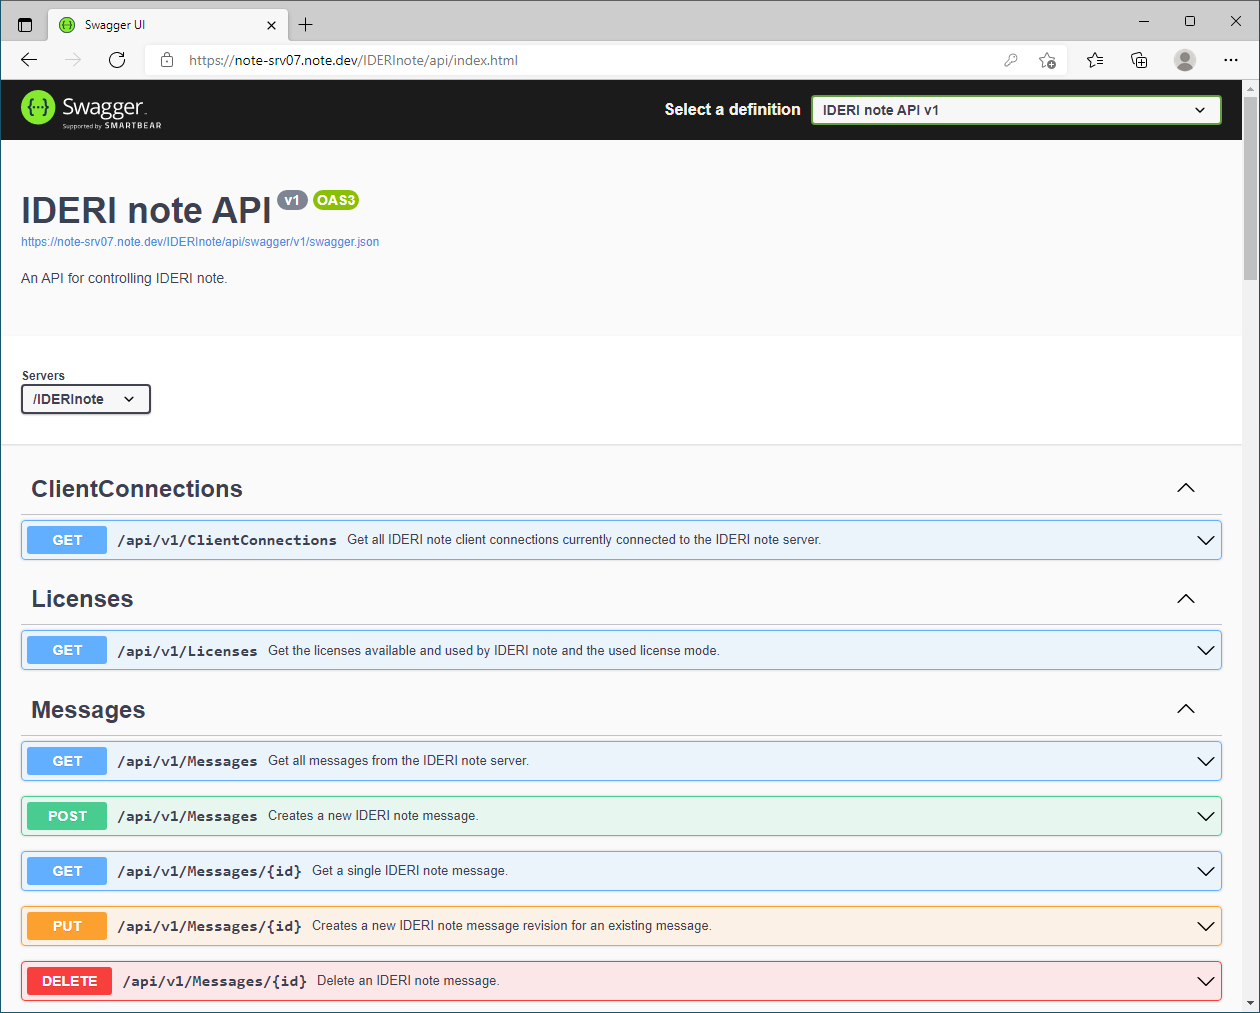Close the Swagger UI tab
This screenshot has height=1013, width=1260.
tap(271, 25)
